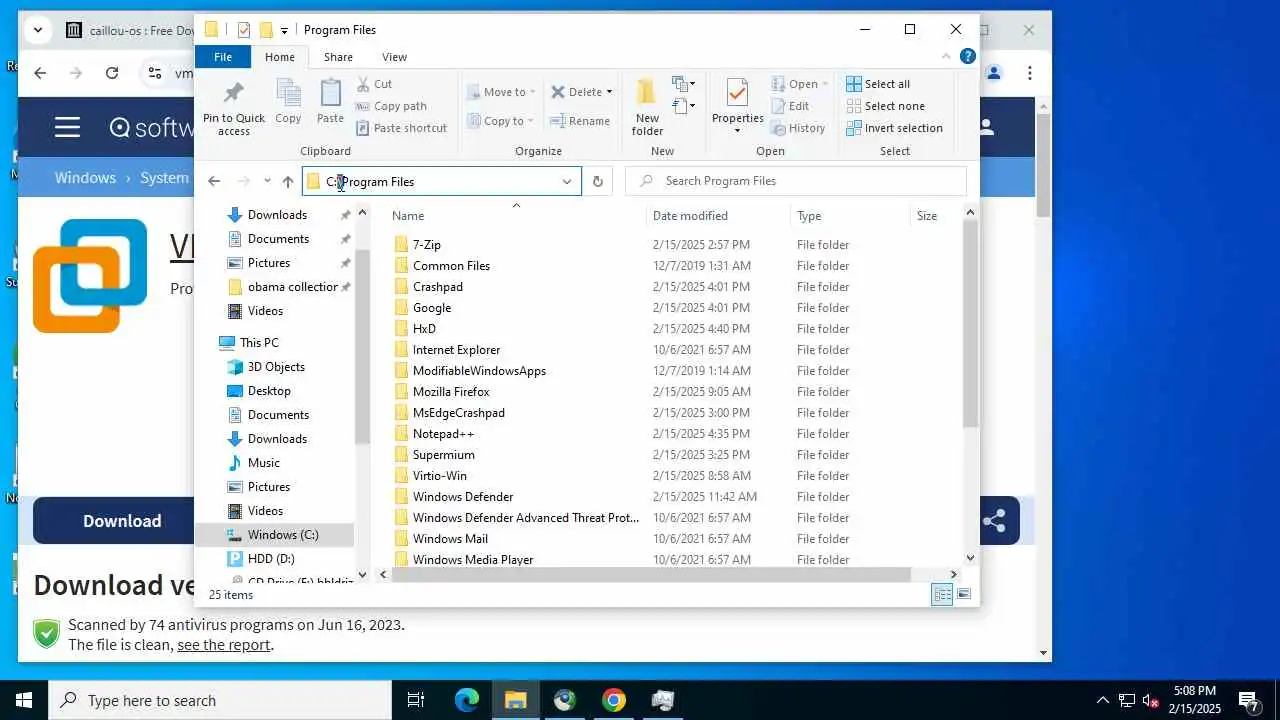1280x720 pixels.
Task: Open the see the report link
Action: 224,645
